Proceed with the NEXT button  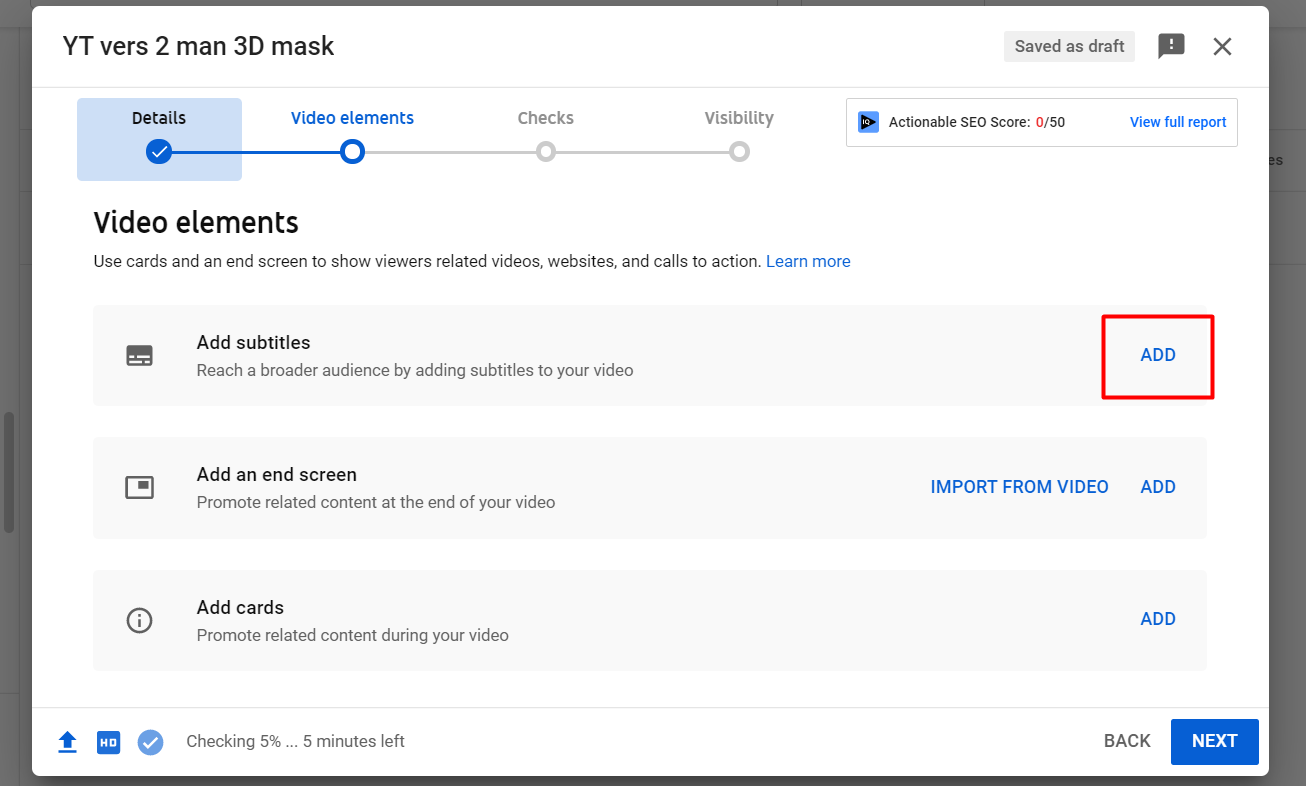(1214, 741)
